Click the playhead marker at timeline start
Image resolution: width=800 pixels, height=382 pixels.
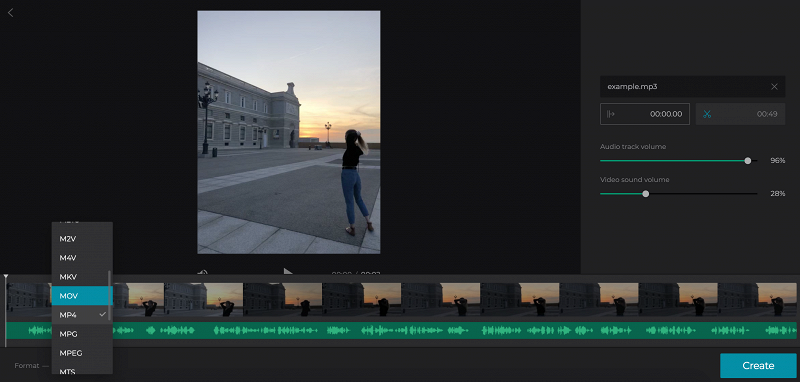(x=6, y=277)
